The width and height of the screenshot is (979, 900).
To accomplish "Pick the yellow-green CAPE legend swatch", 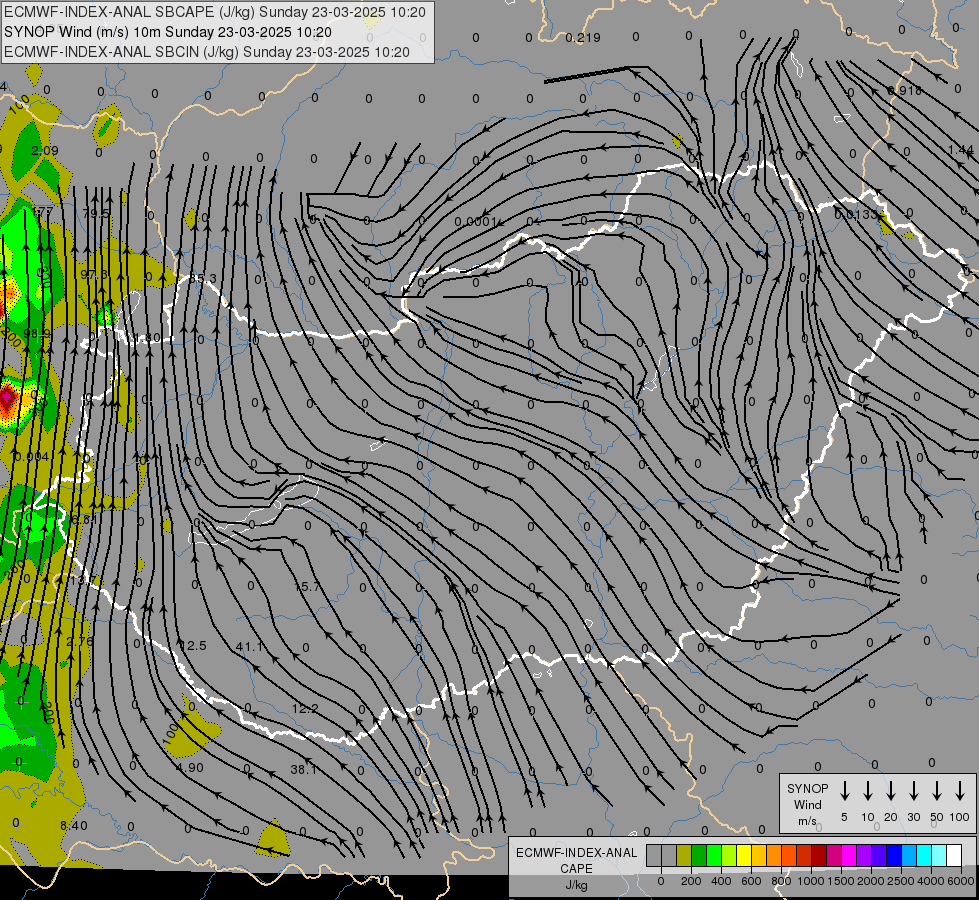I will click(x=729, y=855).
